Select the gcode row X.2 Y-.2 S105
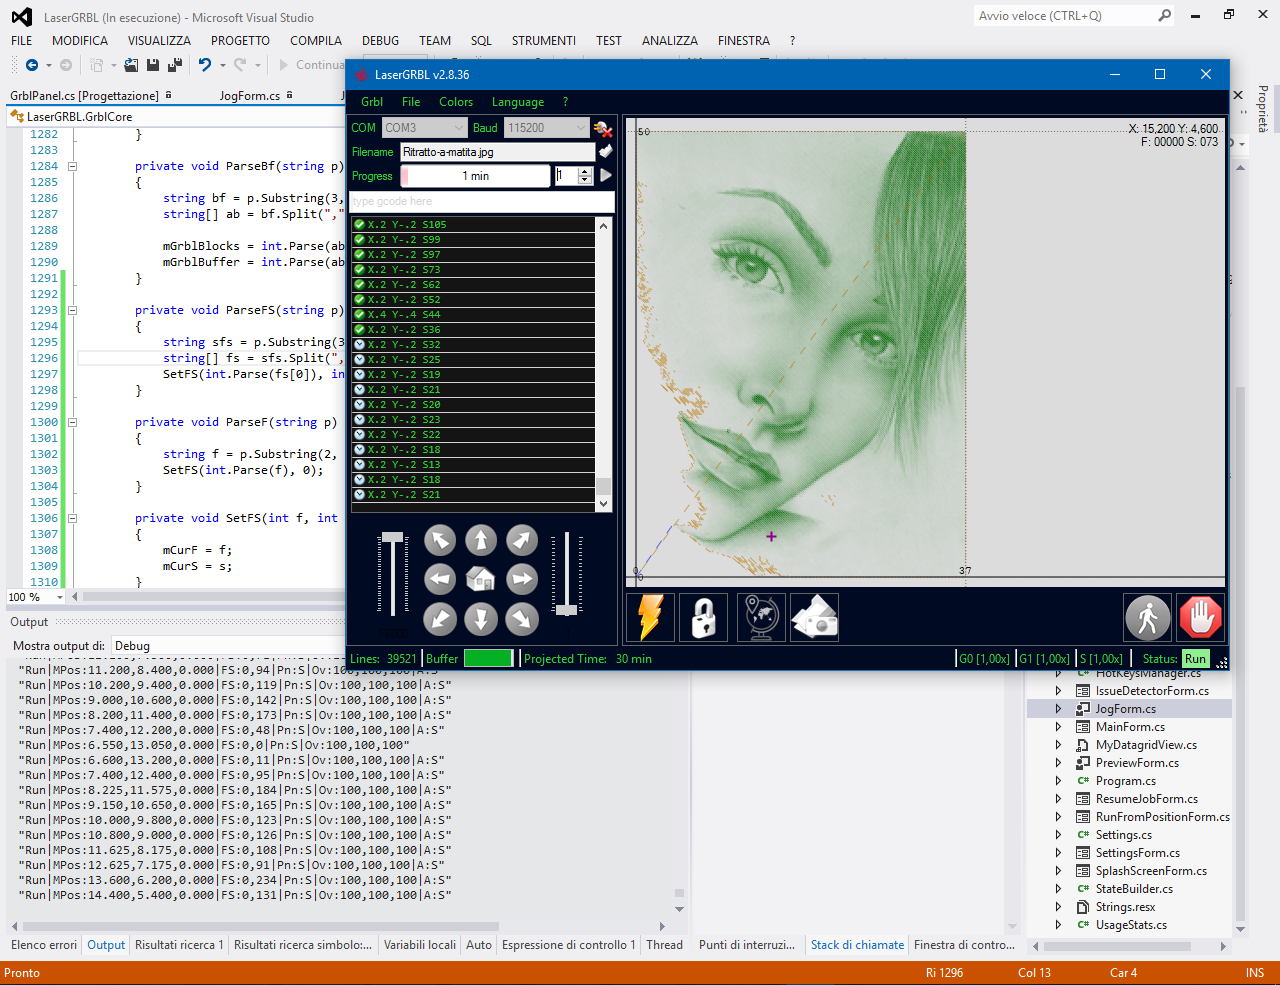1280x985 pixels. [x=473, y=225]
